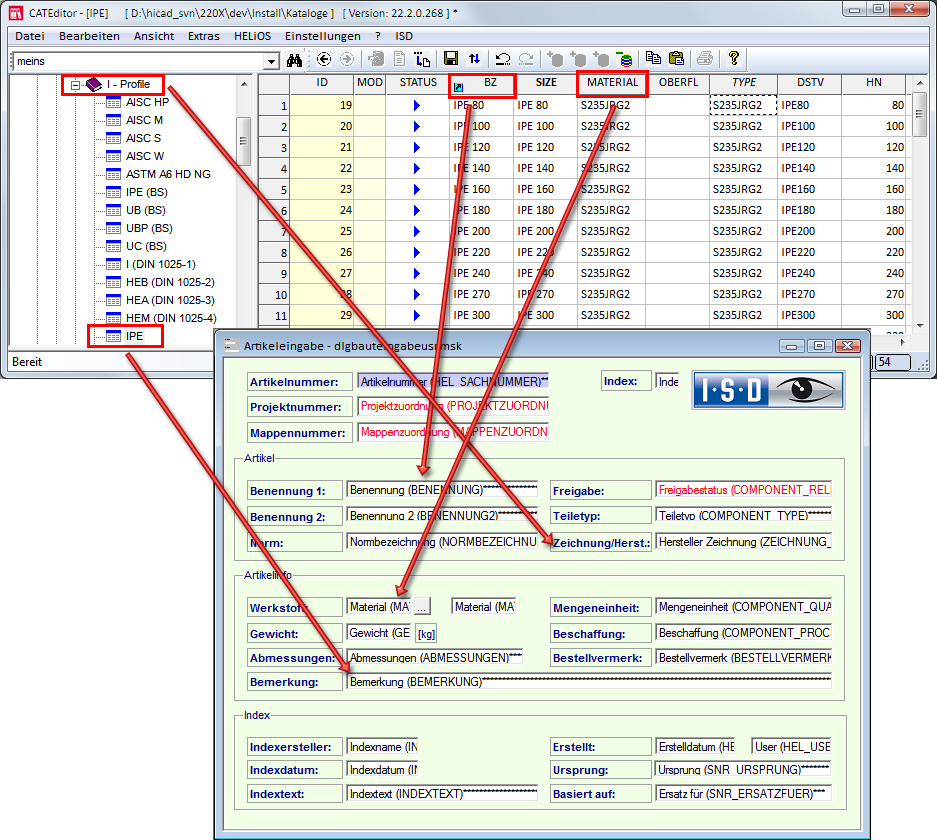Screen dimensions: 937x840
Task: Click the Artikelnummer input field
Action: point(453,381)
